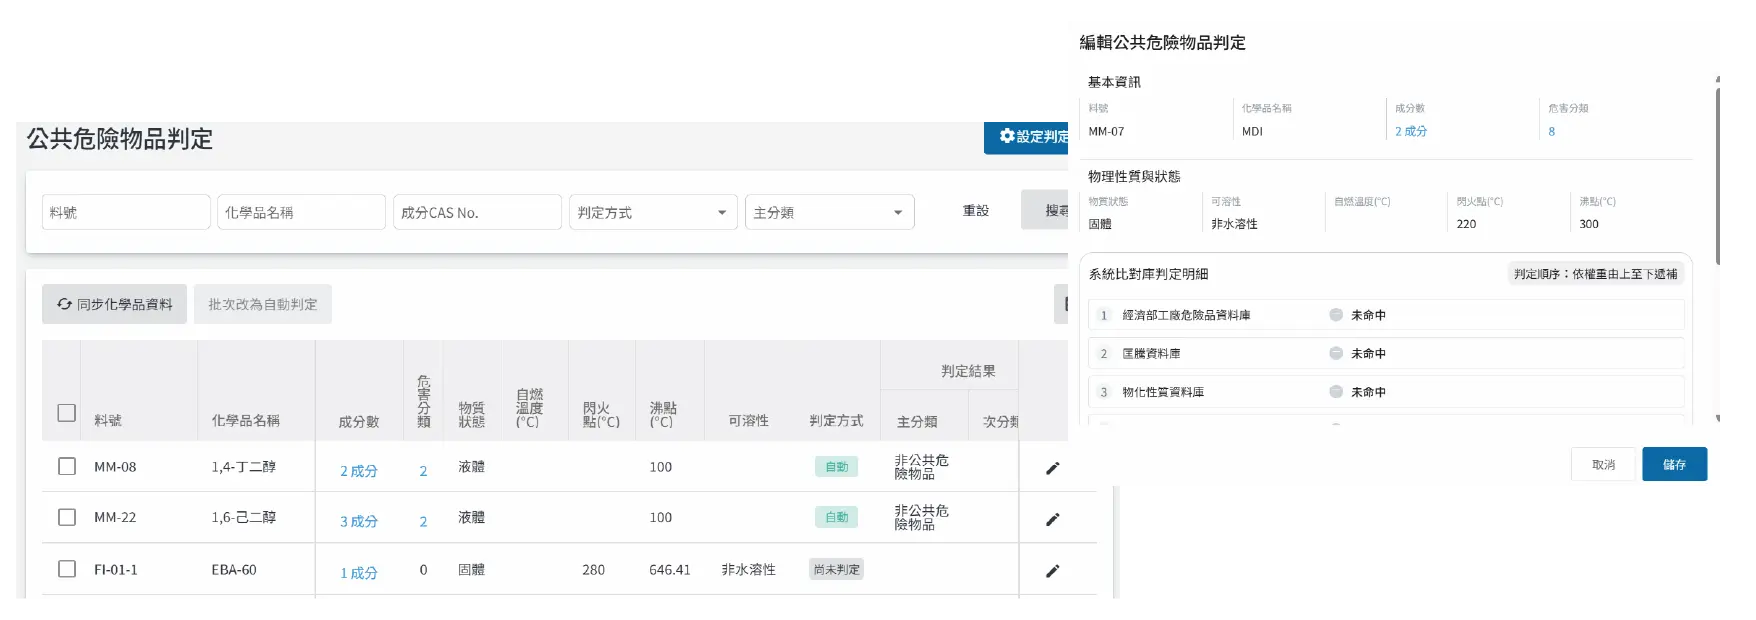Click the sync icon in 同步化學品資料
Viewport: 1756px width, 620px height.
pos(64,304)
